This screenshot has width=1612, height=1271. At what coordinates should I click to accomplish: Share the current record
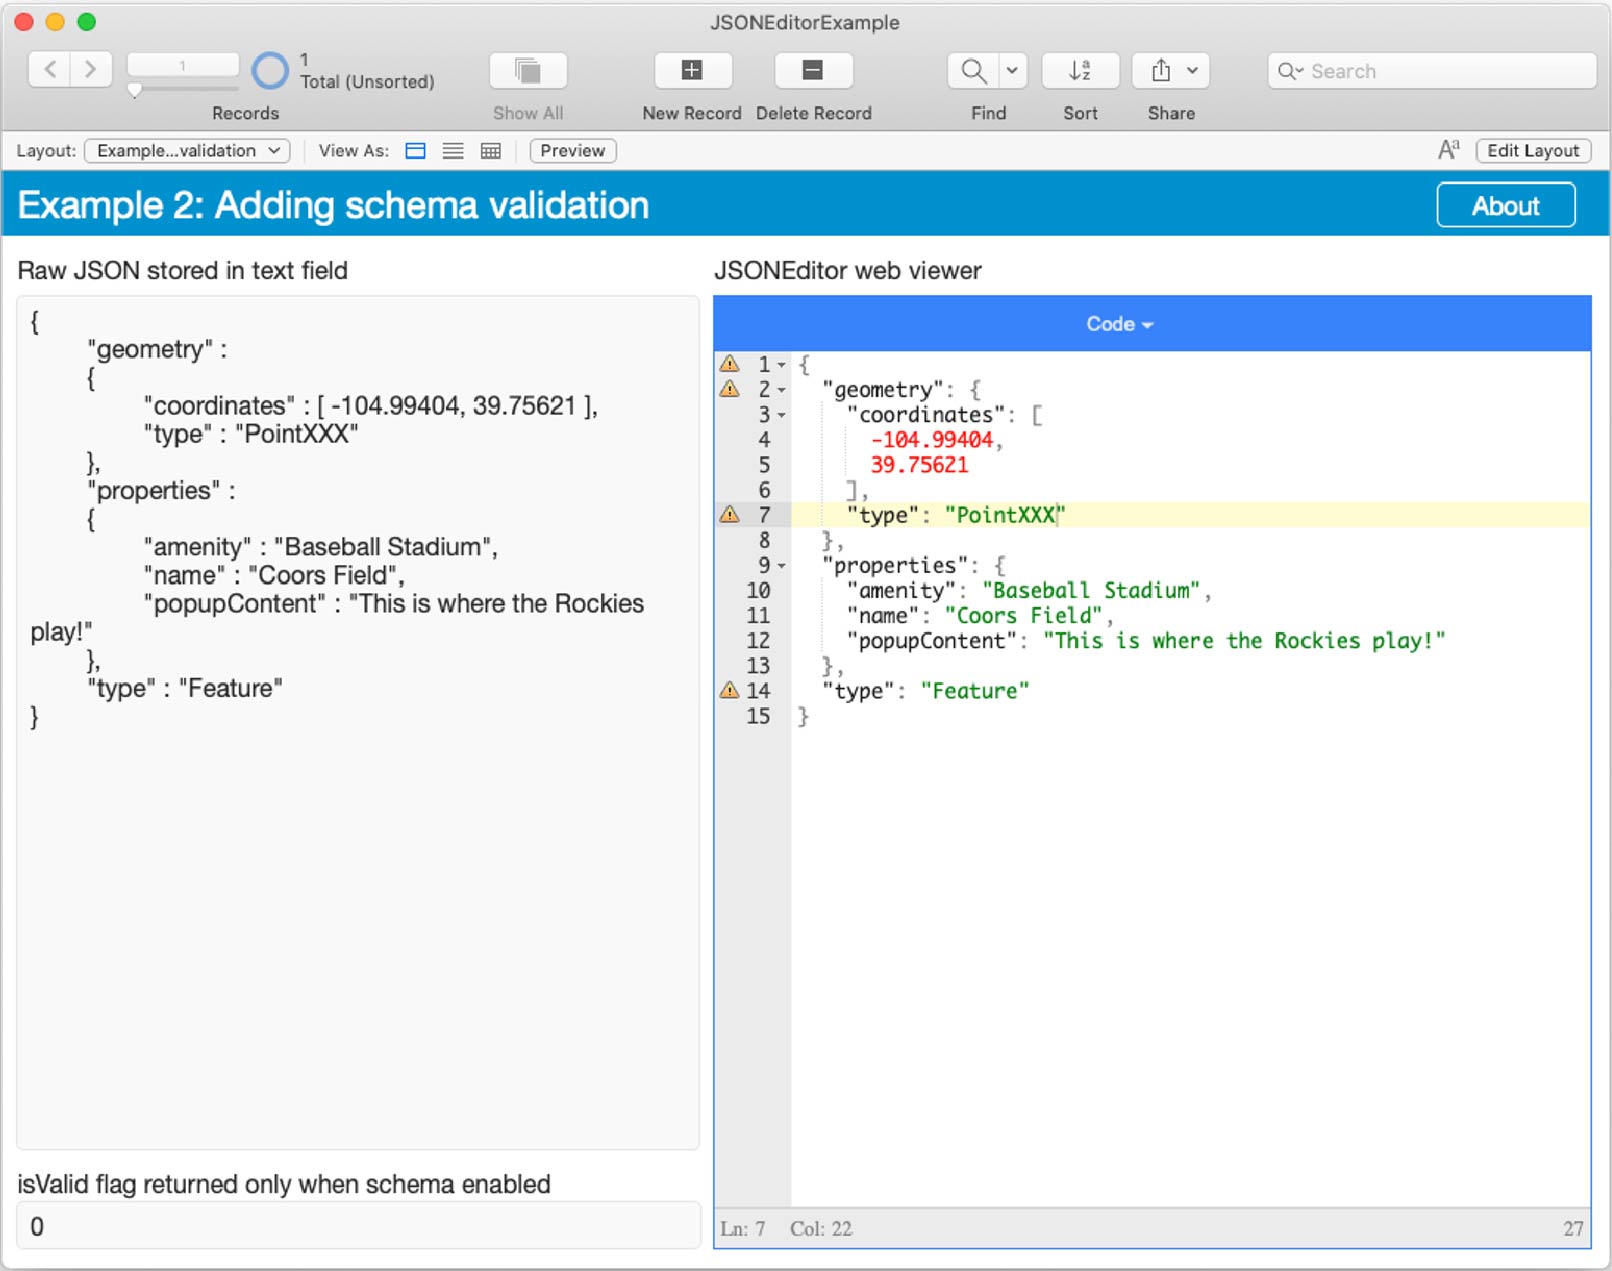[1160, 70]
